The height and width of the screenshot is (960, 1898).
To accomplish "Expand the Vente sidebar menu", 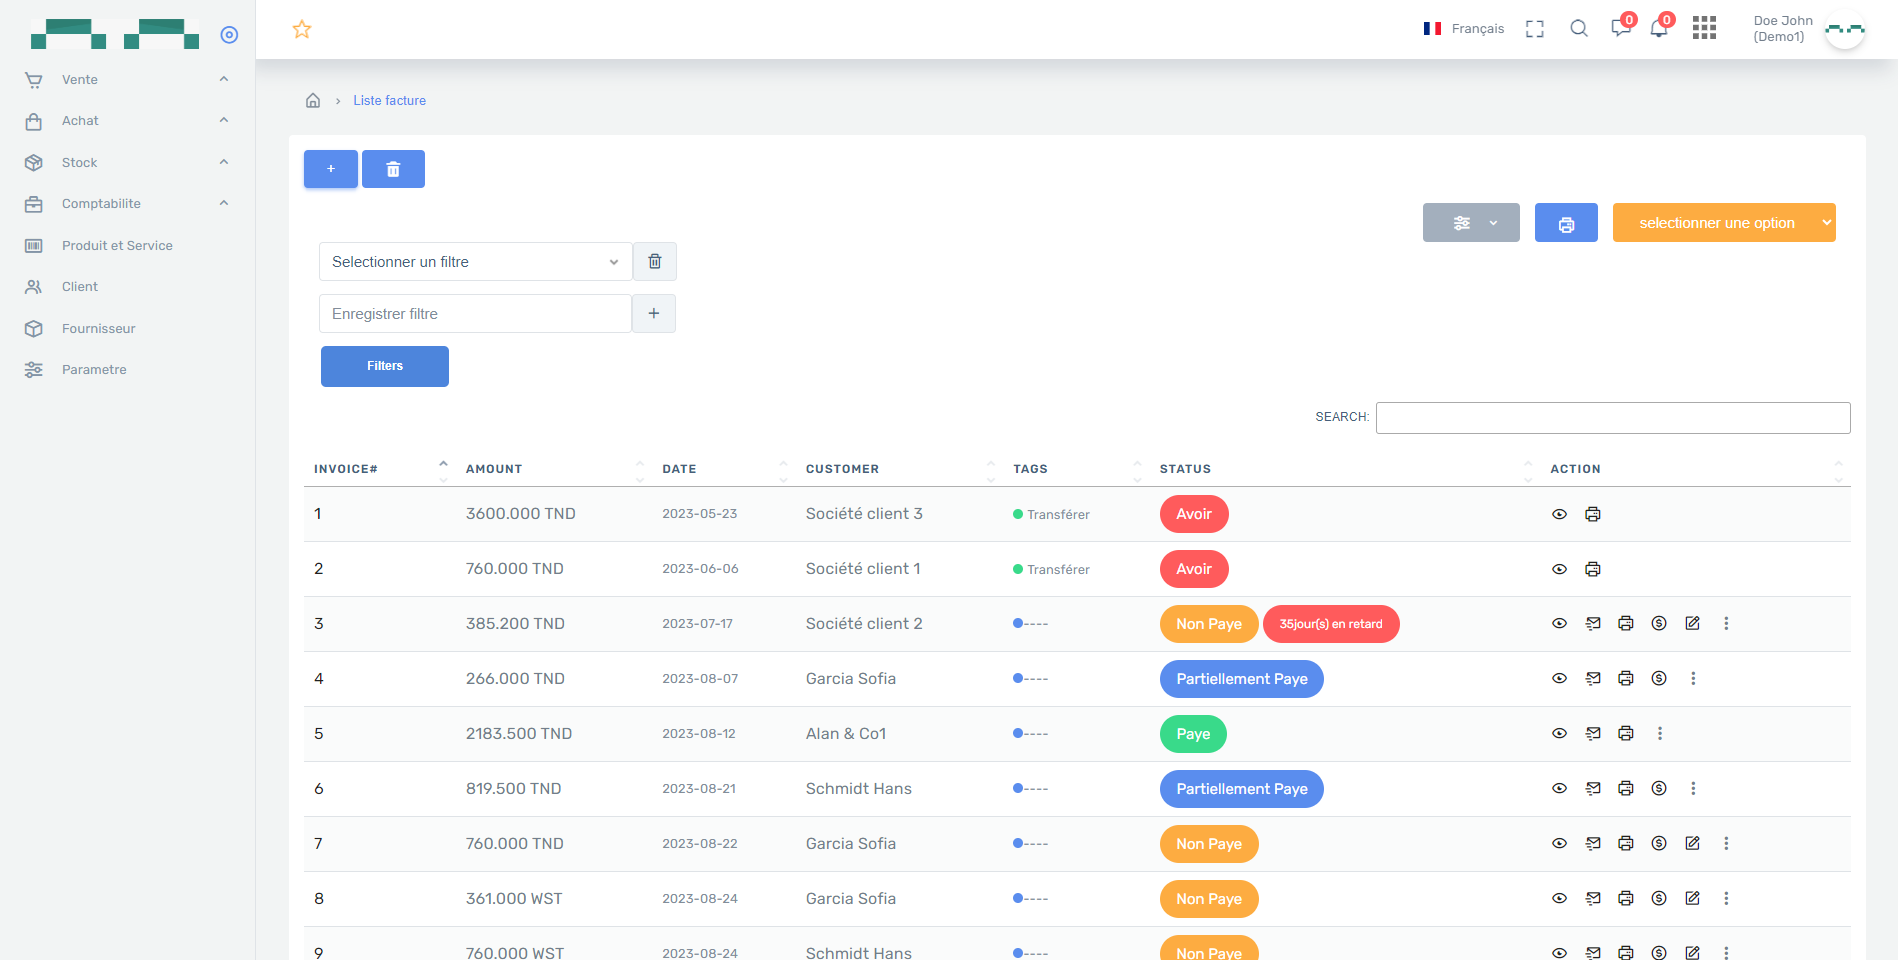I will pyautogui.click(x=127, y=80).
